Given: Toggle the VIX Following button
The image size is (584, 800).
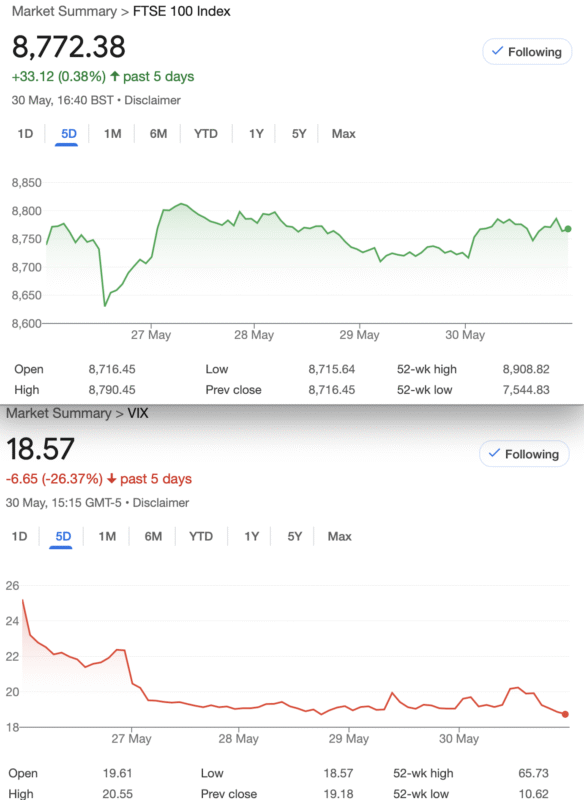Looking at the screenshot, I should [x=524, y=454].
